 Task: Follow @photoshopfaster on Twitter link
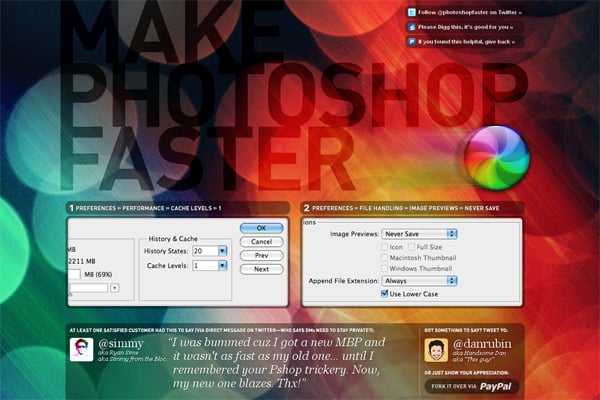(470, 13)
